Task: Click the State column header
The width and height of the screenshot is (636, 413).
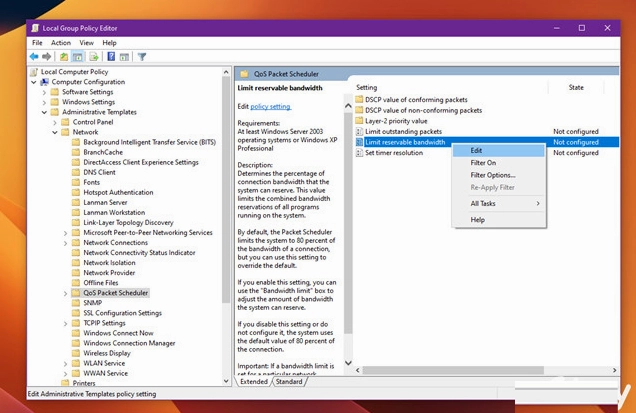Action: tap(576, 88)
